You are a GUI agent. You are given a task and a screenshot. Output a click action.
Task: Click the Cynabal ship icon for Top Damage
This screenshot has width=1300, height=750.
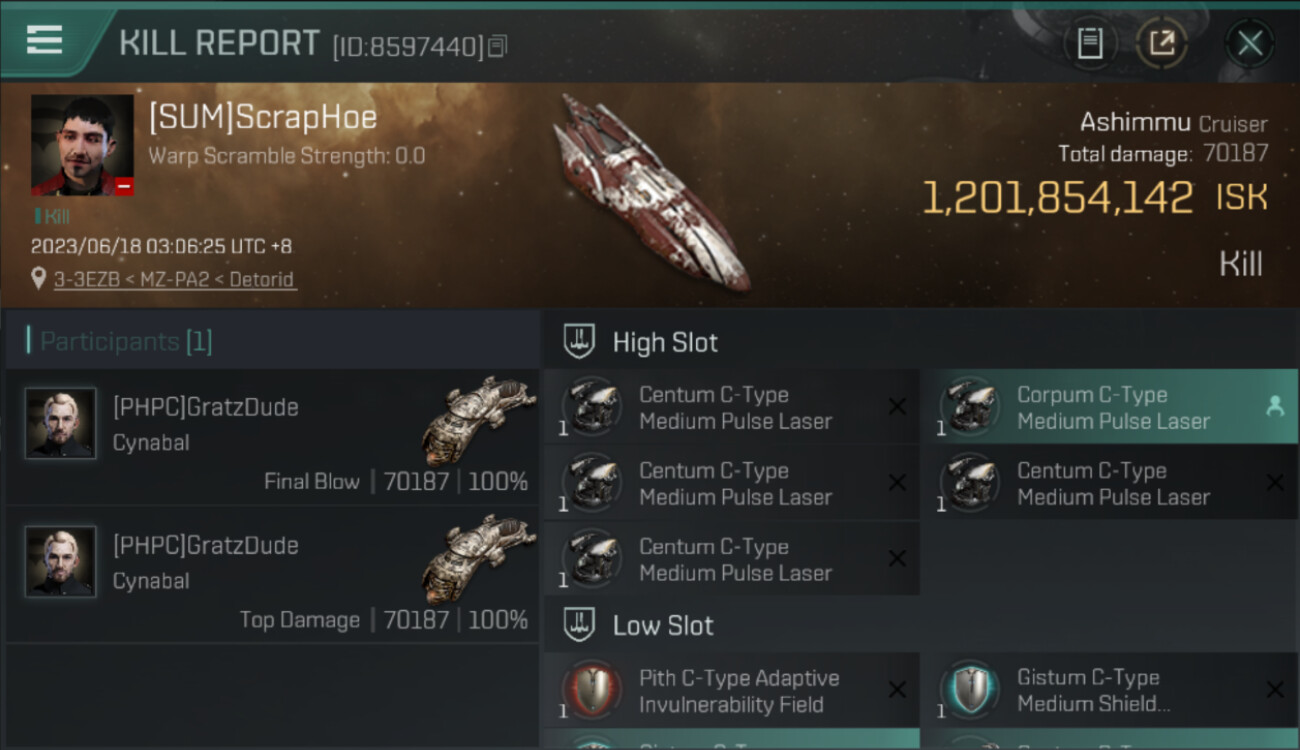pyautogui.click(x=478, y=560)
